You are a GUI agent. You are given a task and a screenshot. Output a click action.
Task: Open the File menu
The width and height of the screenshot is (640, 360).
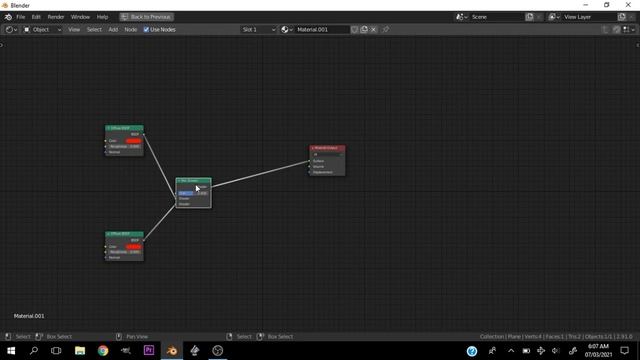(20, 17)
